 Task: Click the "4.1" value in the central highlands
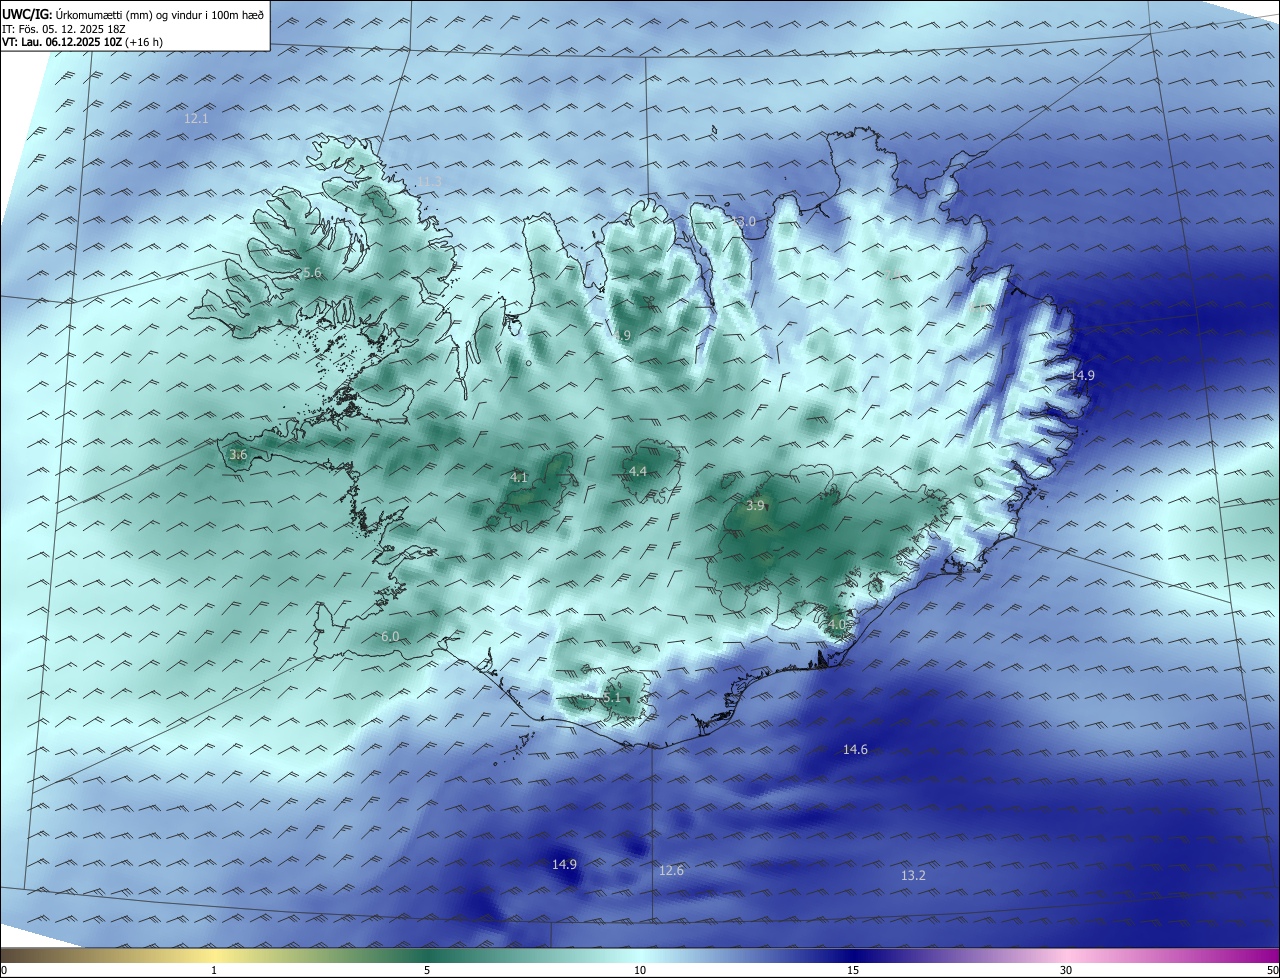(x=519, y=478)
